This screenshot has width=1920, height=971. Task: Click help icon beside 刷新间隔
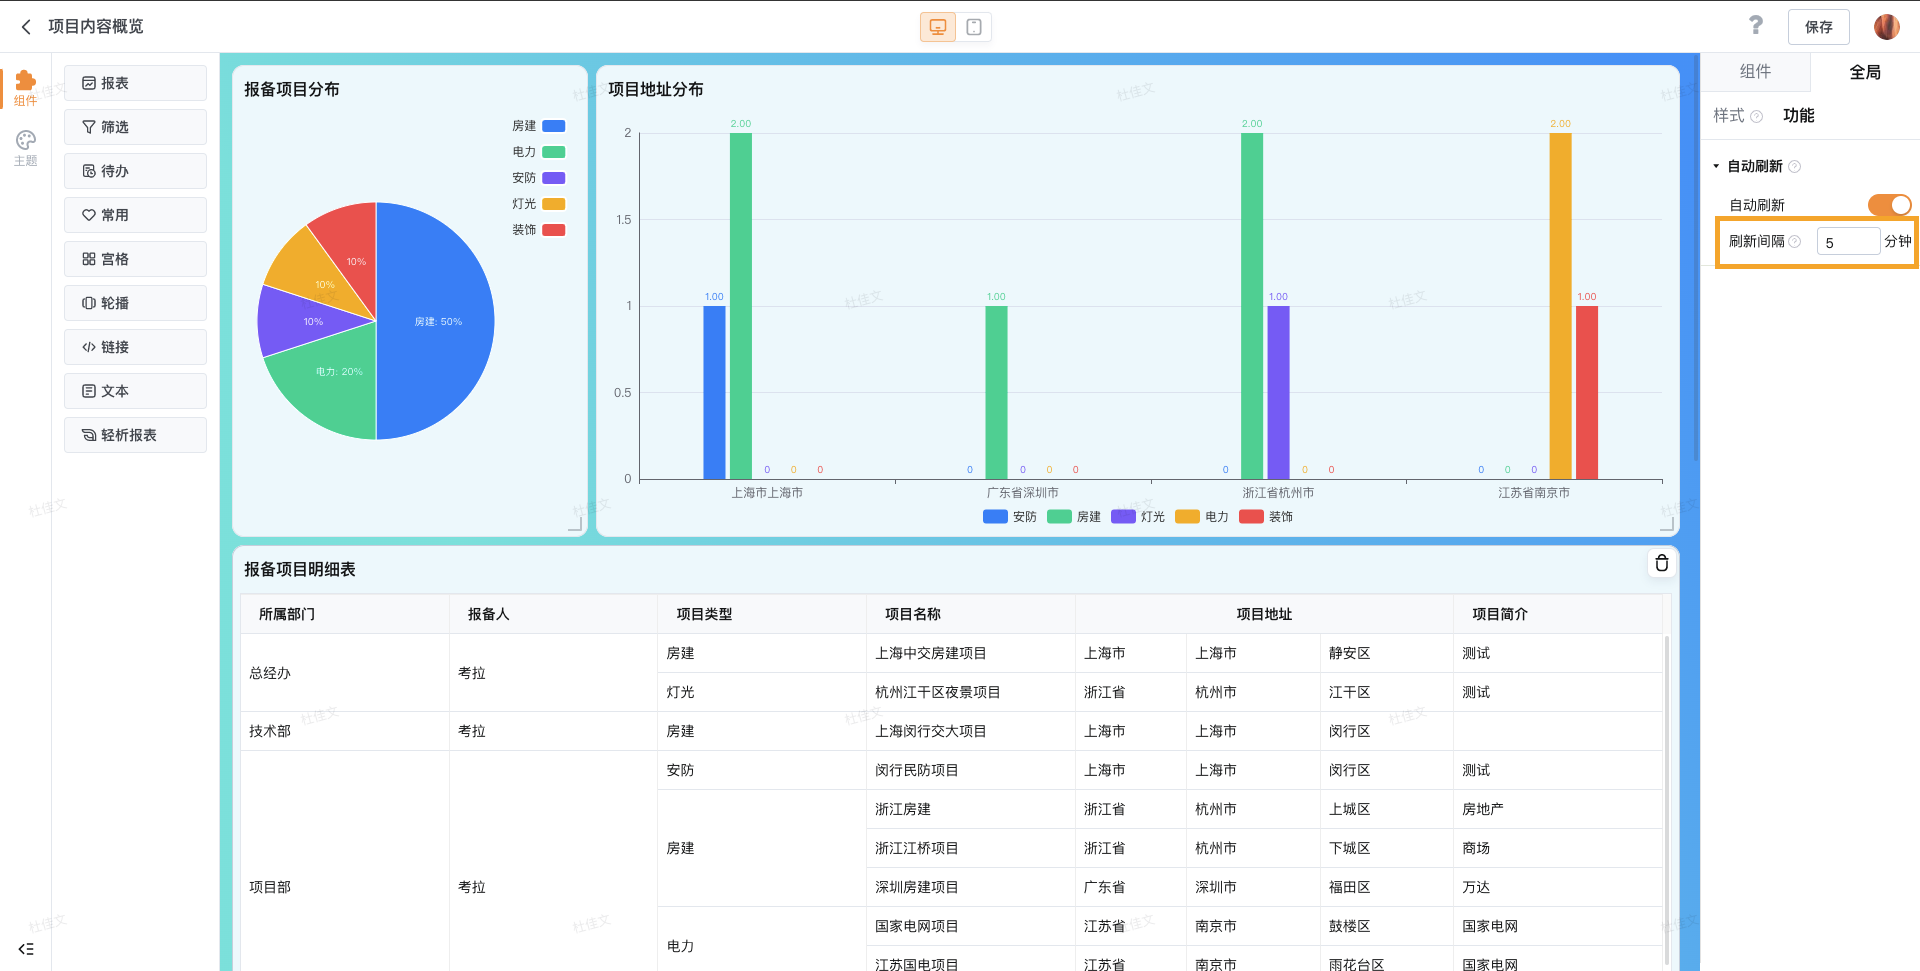1794,242
